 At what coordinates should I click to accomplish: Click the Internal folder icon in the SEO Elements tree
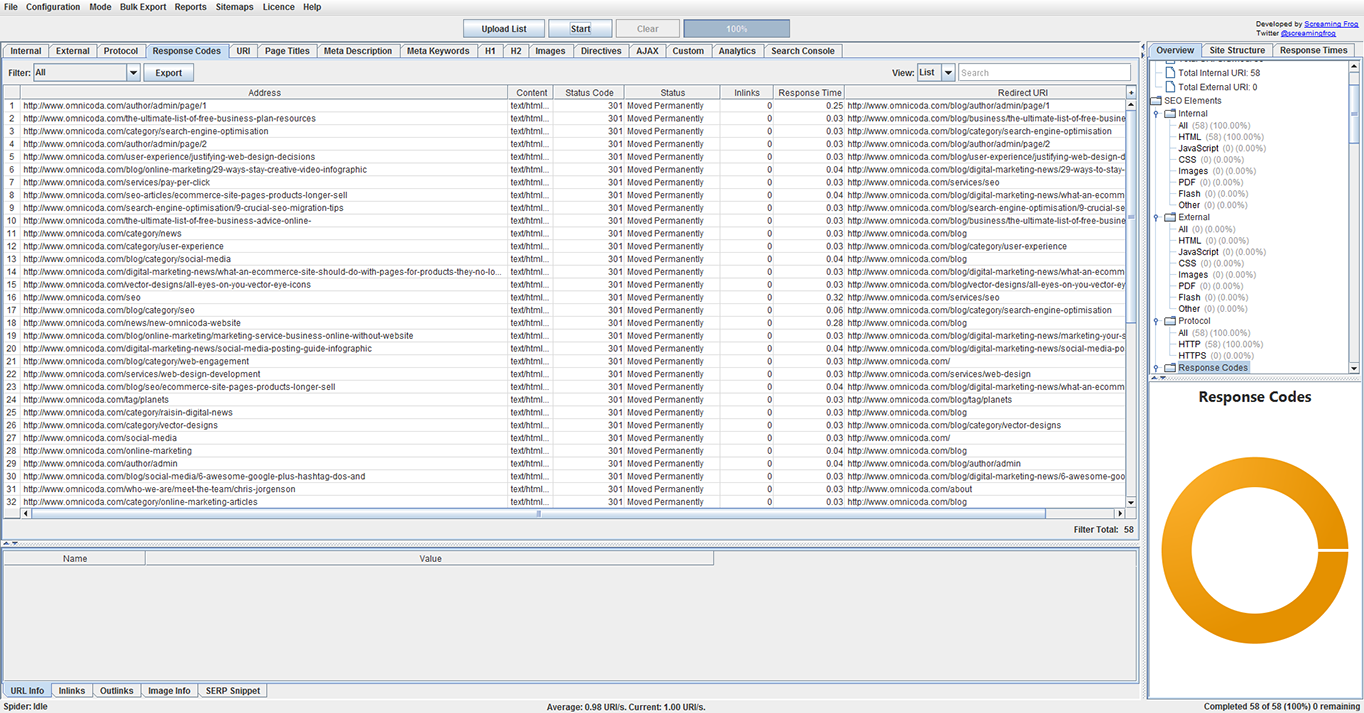click(1169, 113)
